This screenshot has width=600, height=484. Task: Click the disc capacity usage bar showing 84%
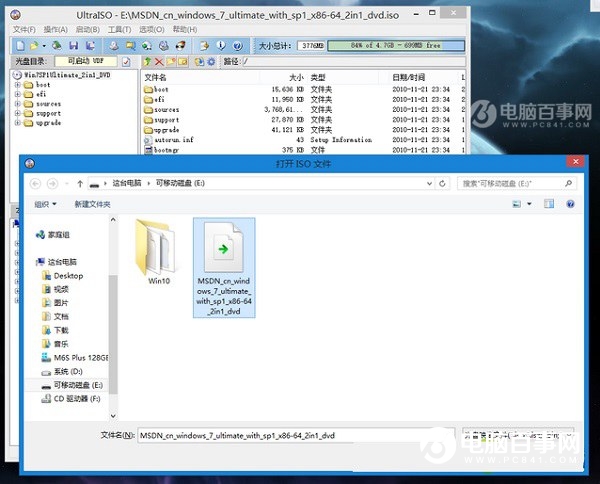point(396,46)
